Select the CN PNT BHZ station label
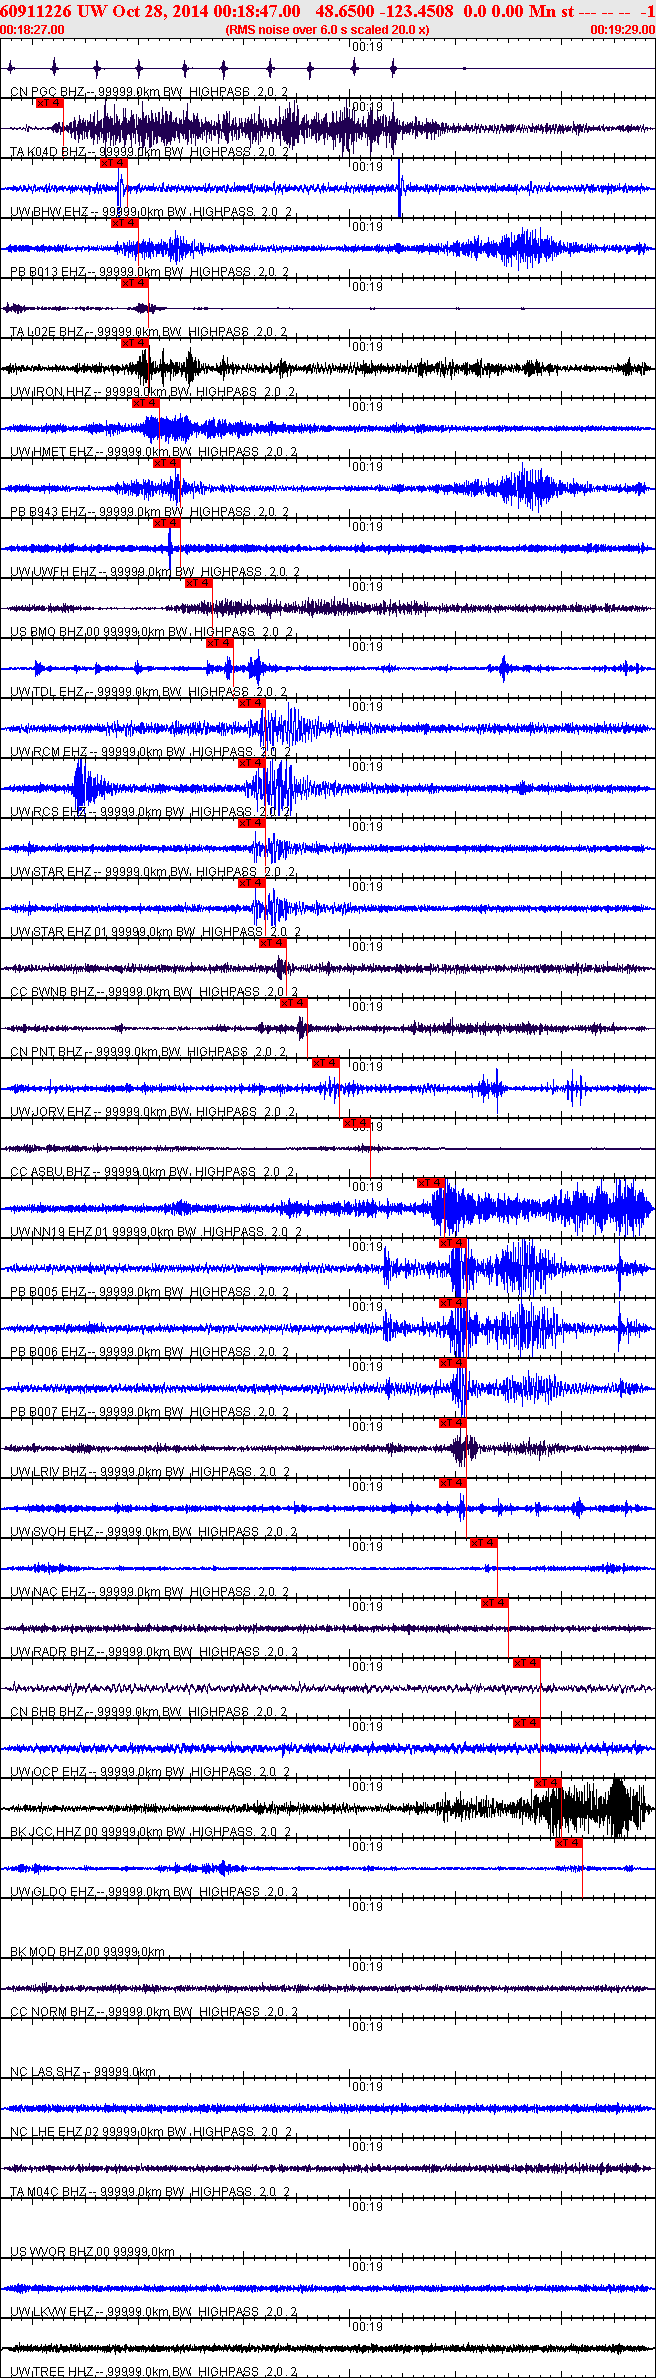This screenshot has height=2378, width=656. (148, 1052)
